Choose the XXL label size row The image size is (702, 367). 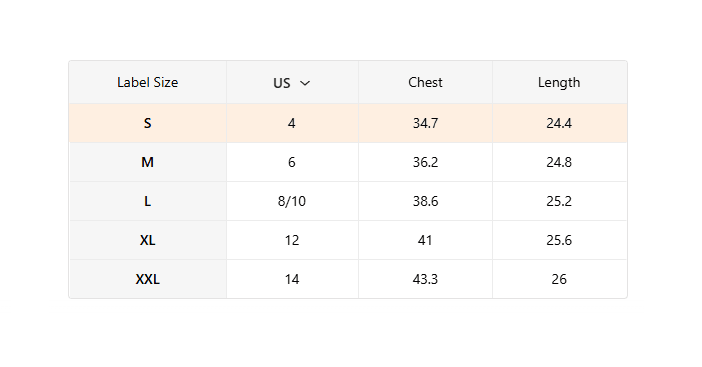click(148, 279)
